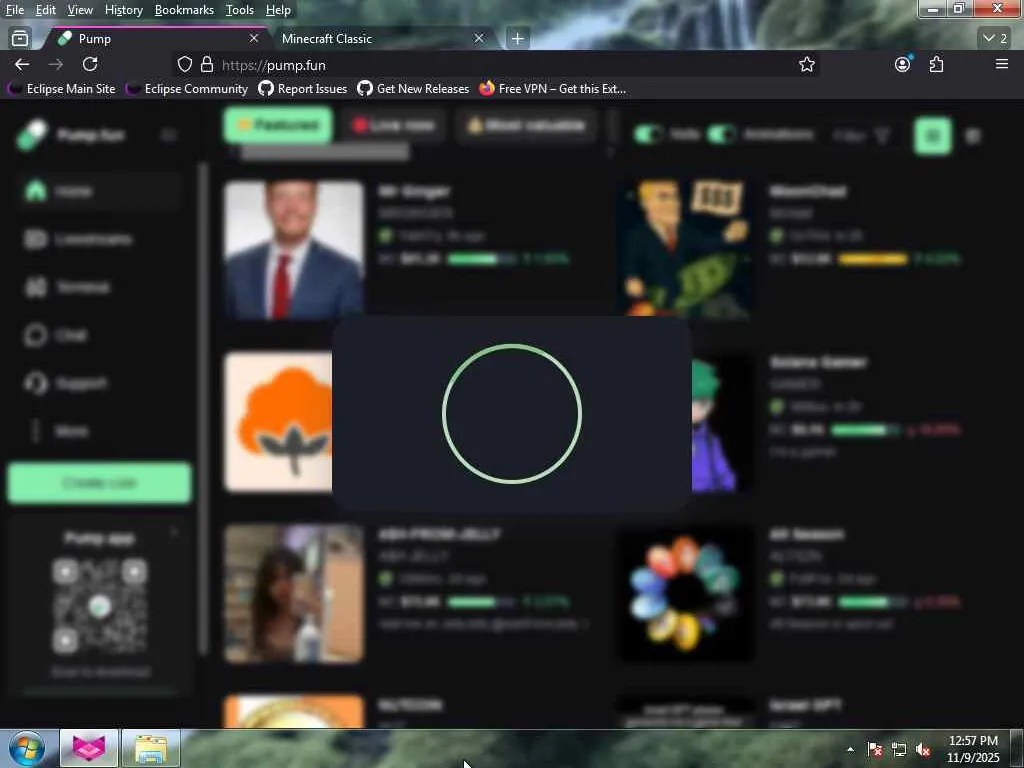The height and width of the screenshot is (768, 1024).
Task: Open Terminal from the sidebar icon
Action: [35, 287]
